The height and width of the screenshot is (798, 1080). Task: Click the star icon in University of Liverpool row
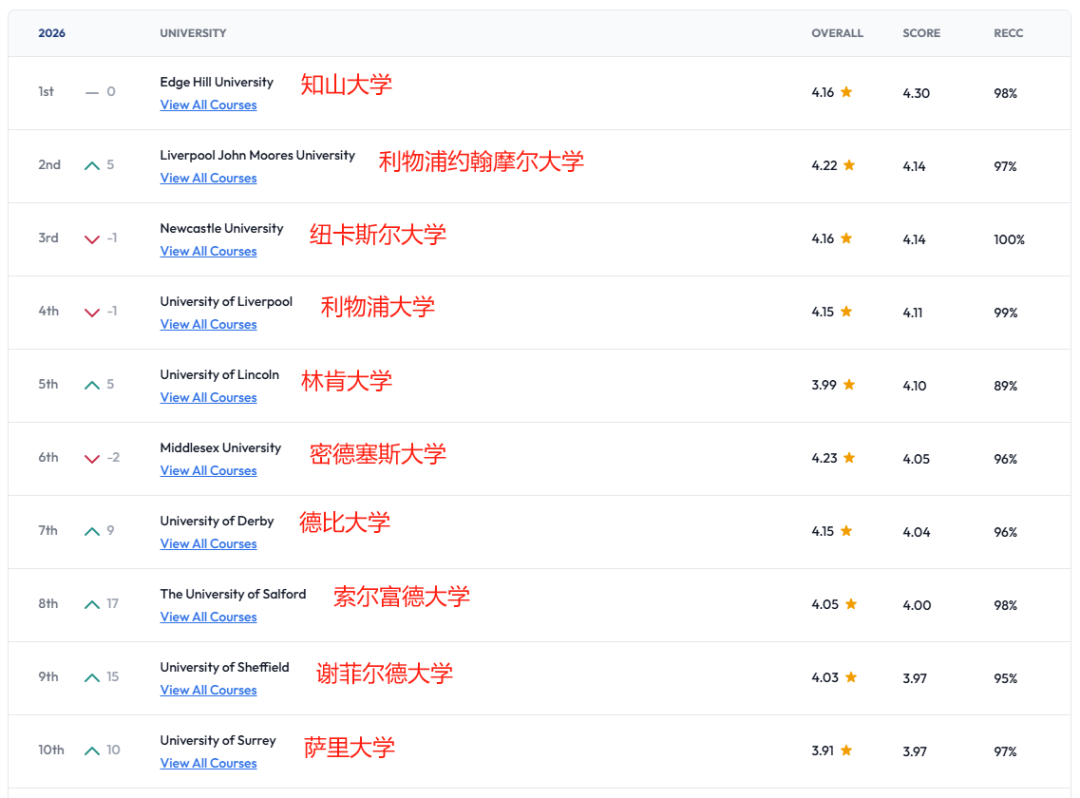pos(847,311)
